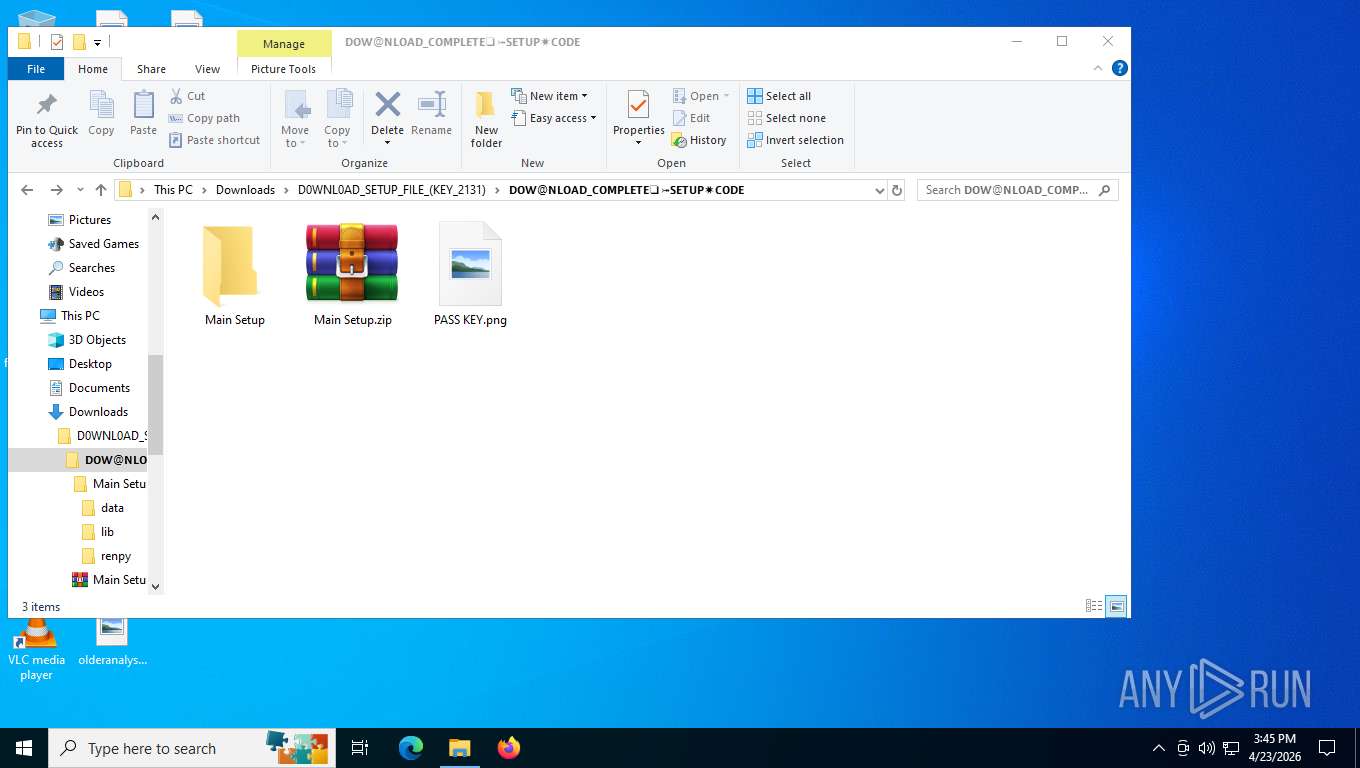Create a New folder
This screenshot has height=768, width=1360.
486,119
